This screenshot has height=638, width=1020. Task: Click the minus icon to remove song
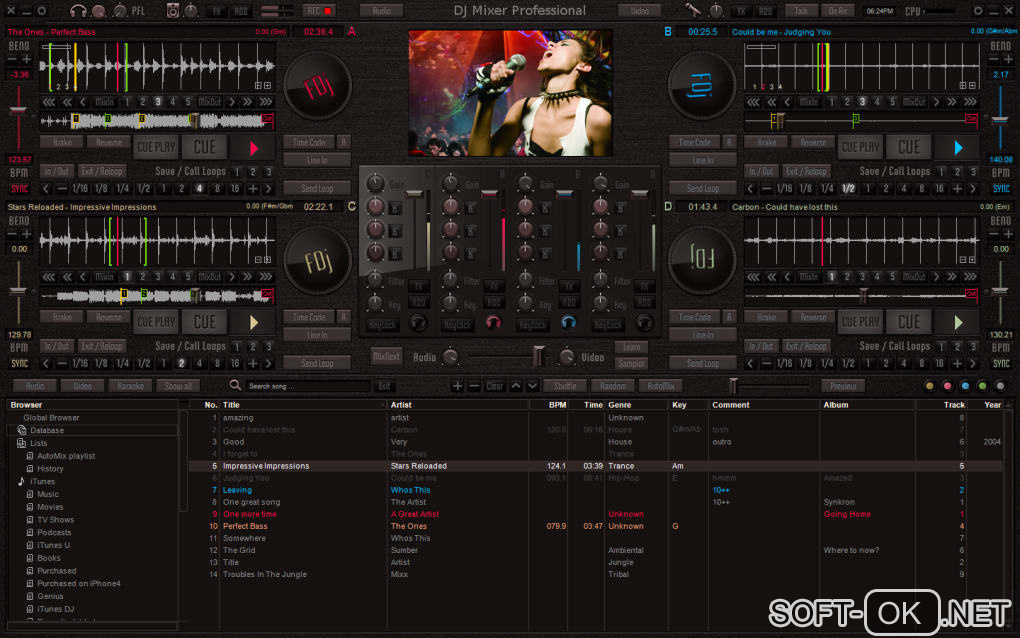474,386
